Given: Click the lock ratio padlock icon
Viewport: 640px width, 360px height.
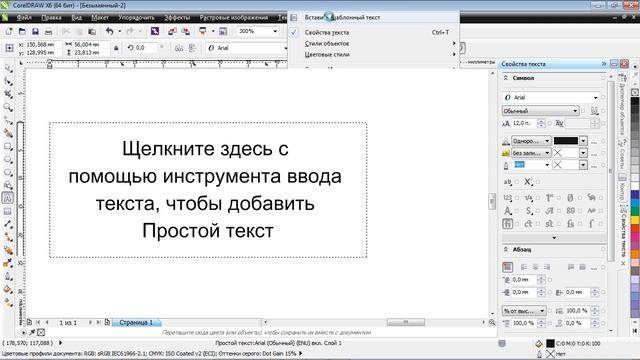Looking at the screenshot, I should (x=116, y=48).
